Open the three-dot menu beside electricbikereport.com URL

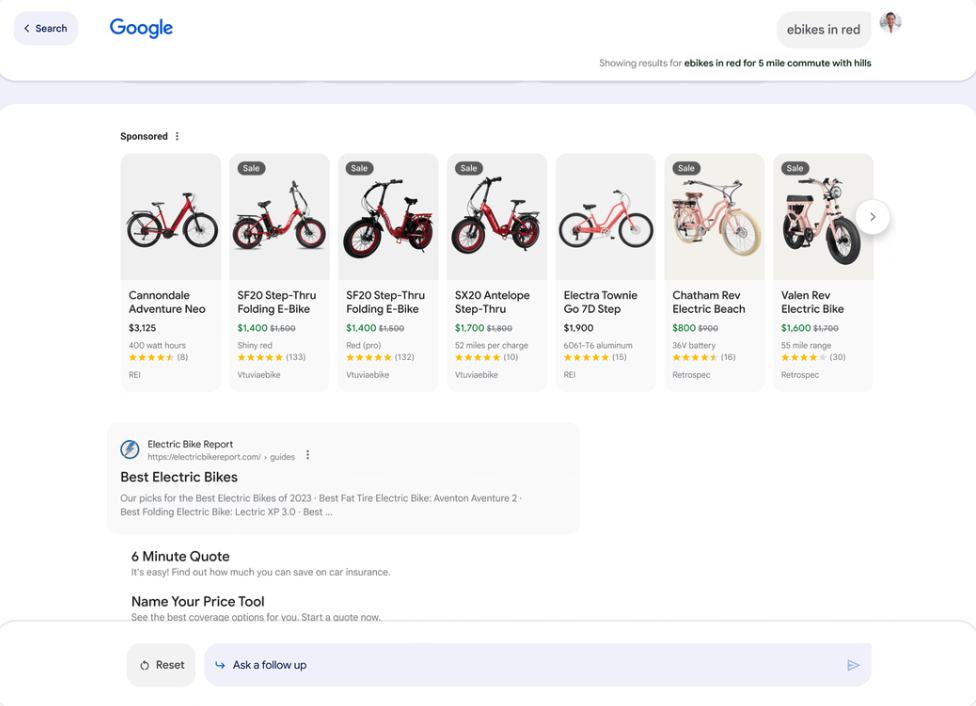pos(307,455)
